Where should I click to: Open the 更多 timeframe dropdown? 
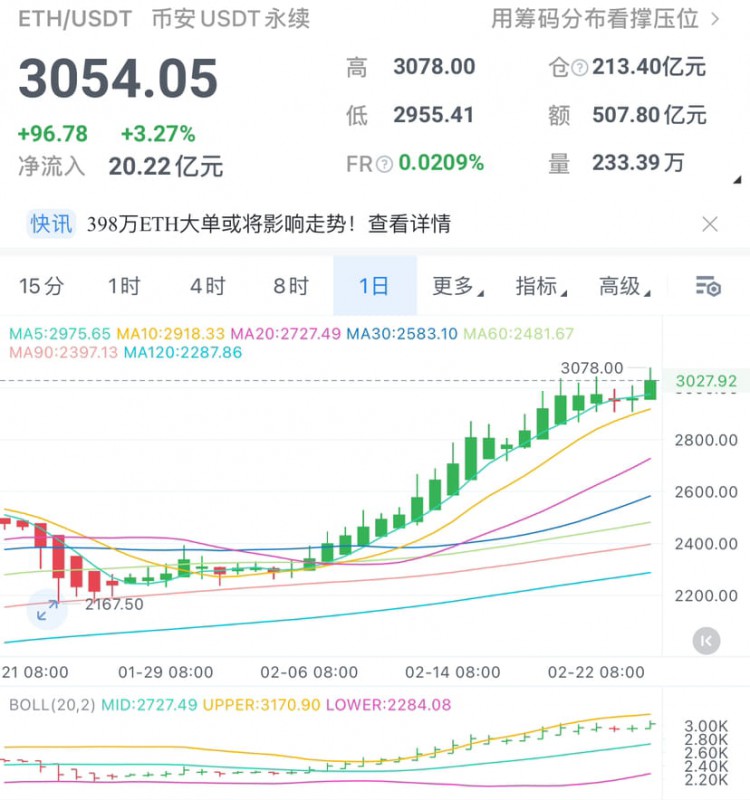458,286
